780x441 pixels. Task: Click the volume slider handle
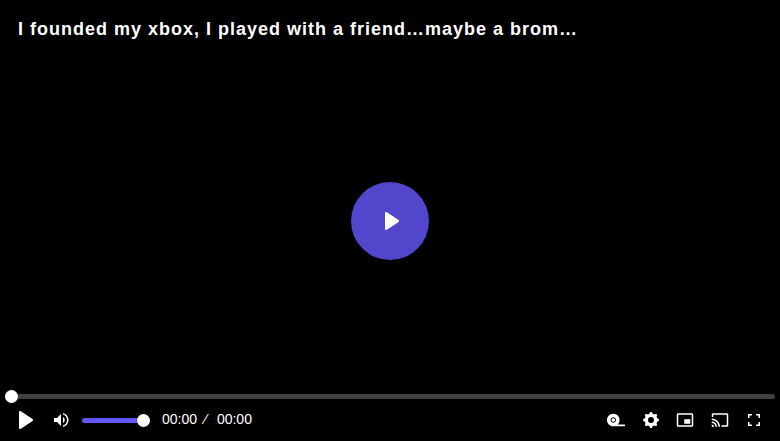tap(143, 421)
